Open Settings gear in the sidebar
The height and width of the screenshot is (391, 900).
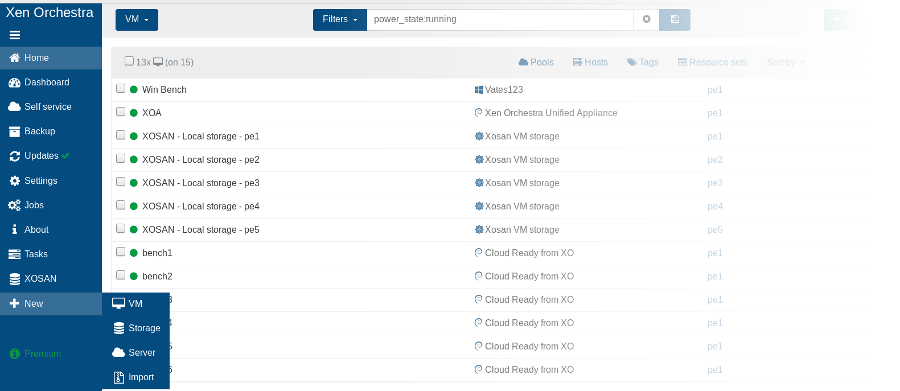14,181
